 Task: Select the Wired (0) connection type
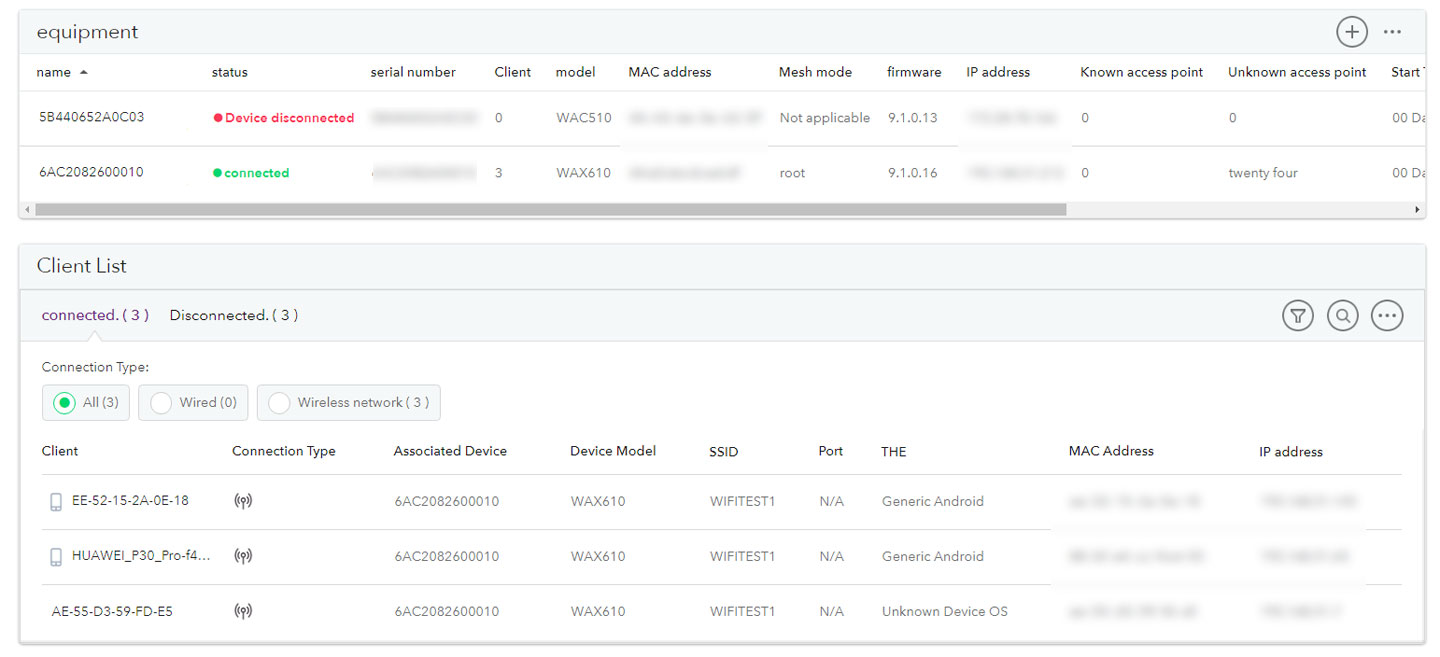[x=161, y=402]
